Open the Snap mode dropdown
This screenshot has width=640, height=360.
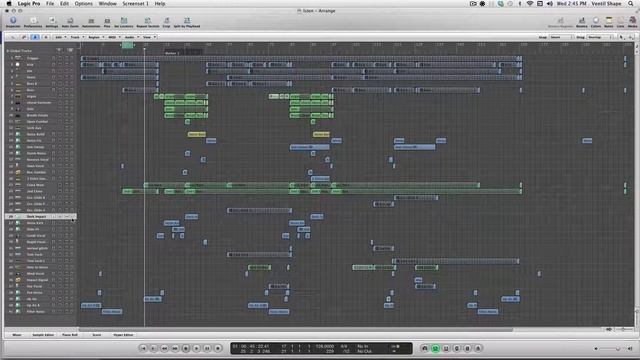561,37
